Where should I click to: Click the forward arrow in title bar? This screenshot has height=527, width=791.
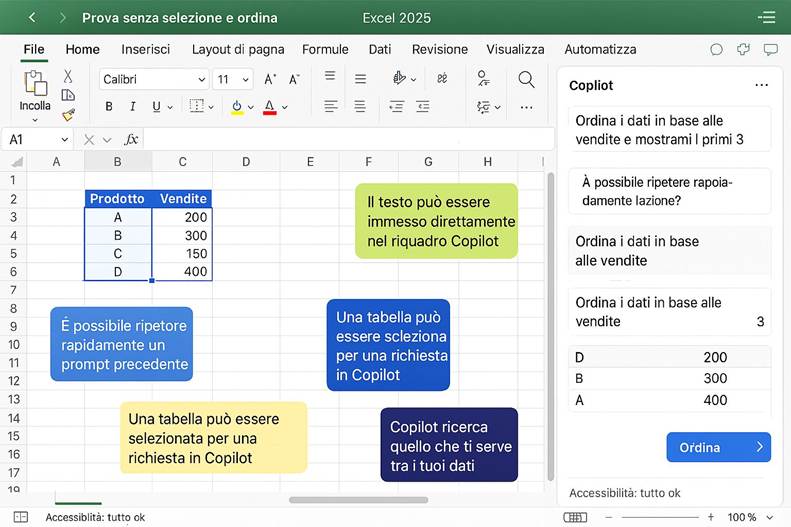[63, 18]
